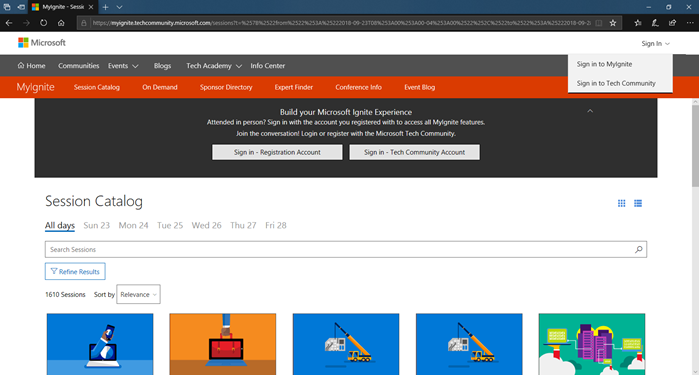Viewport: 699px width, 375px height.
Task: Select the Mon 24 tab
Action: click(133, 226)
